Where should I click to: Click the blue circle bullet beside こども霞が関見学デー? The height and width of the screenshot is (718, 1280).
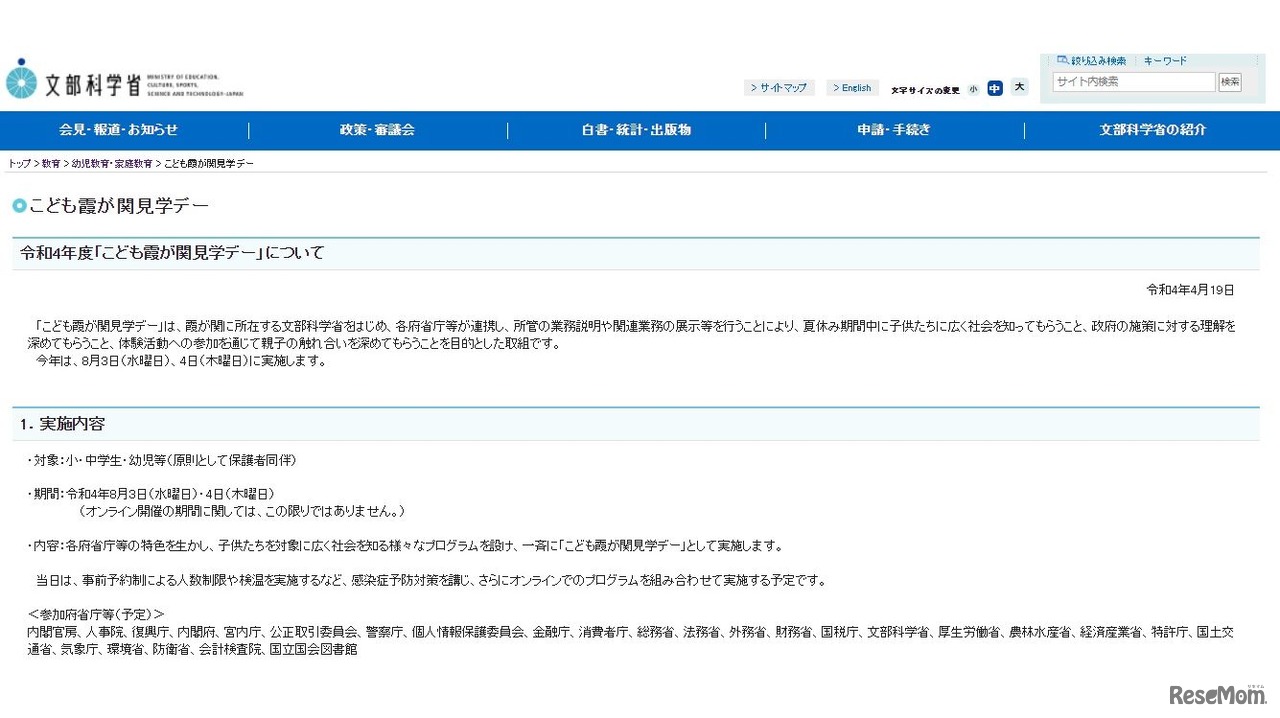click(19, 206)
